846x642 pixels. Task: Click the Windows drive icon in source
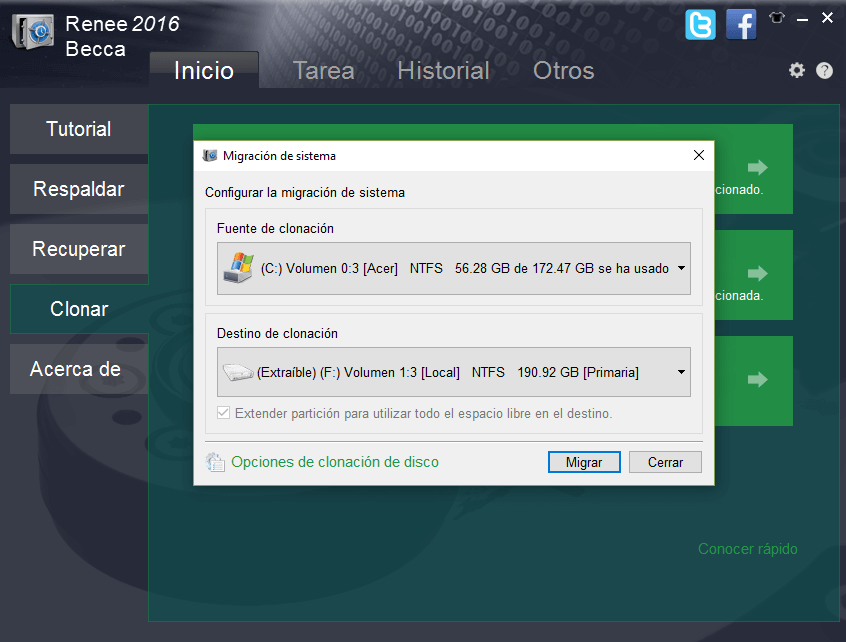(238, 268)
